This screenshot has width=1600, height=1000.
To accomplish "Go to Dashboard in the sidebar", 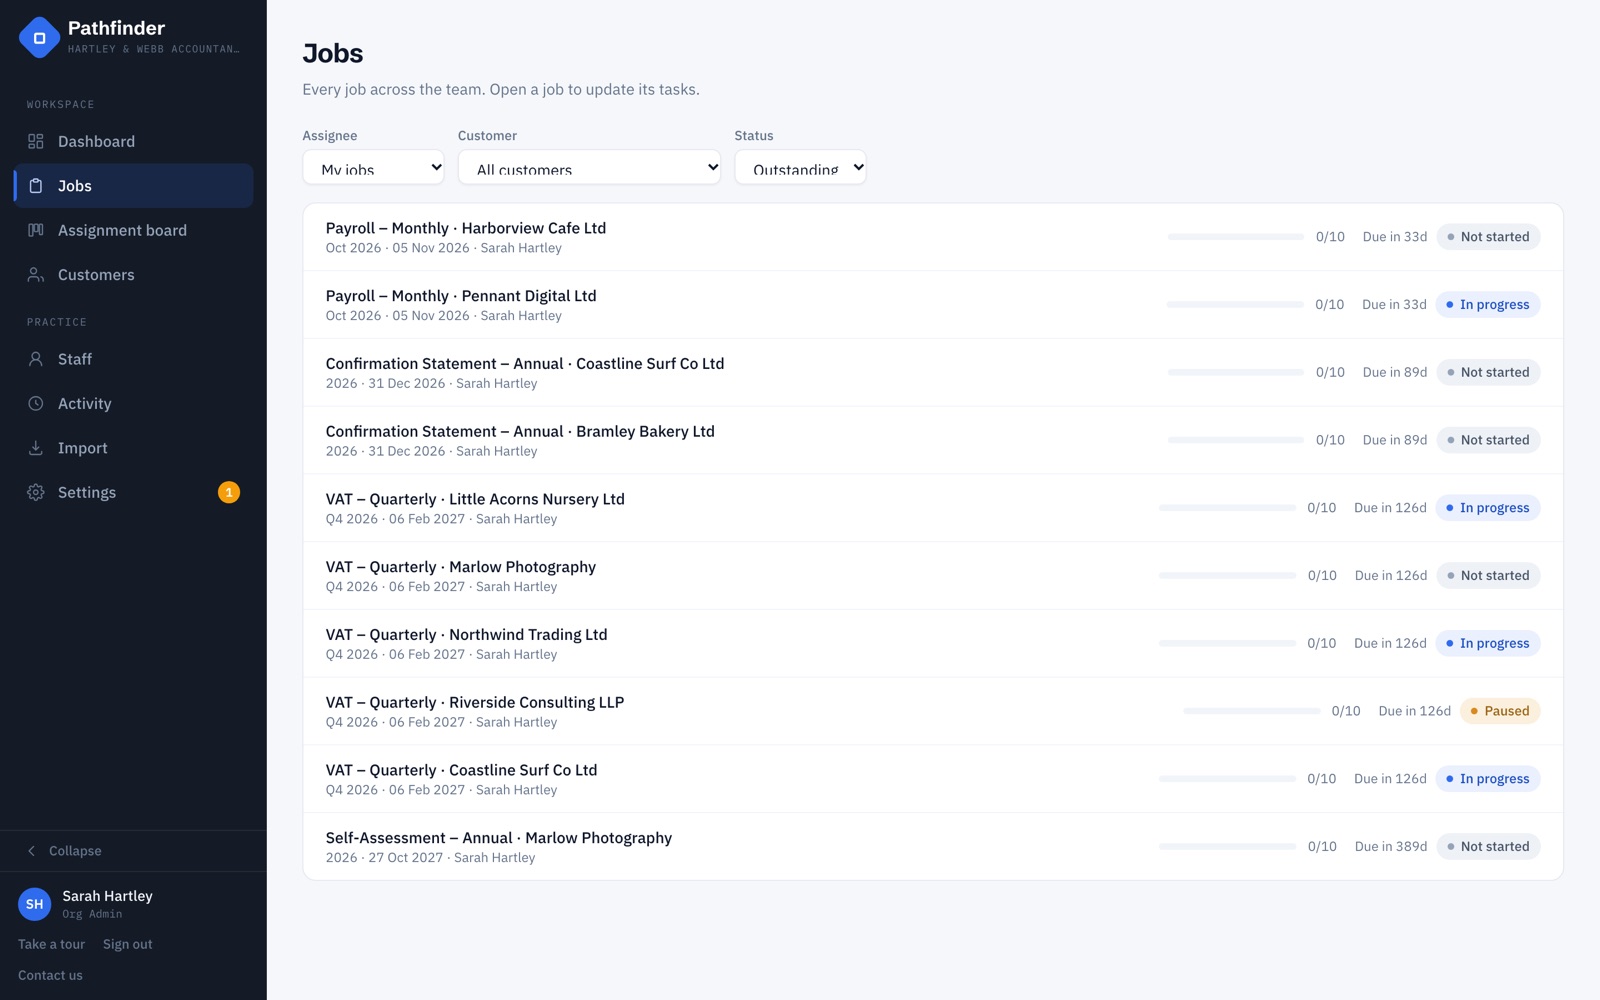I will [x=133, y=142].
